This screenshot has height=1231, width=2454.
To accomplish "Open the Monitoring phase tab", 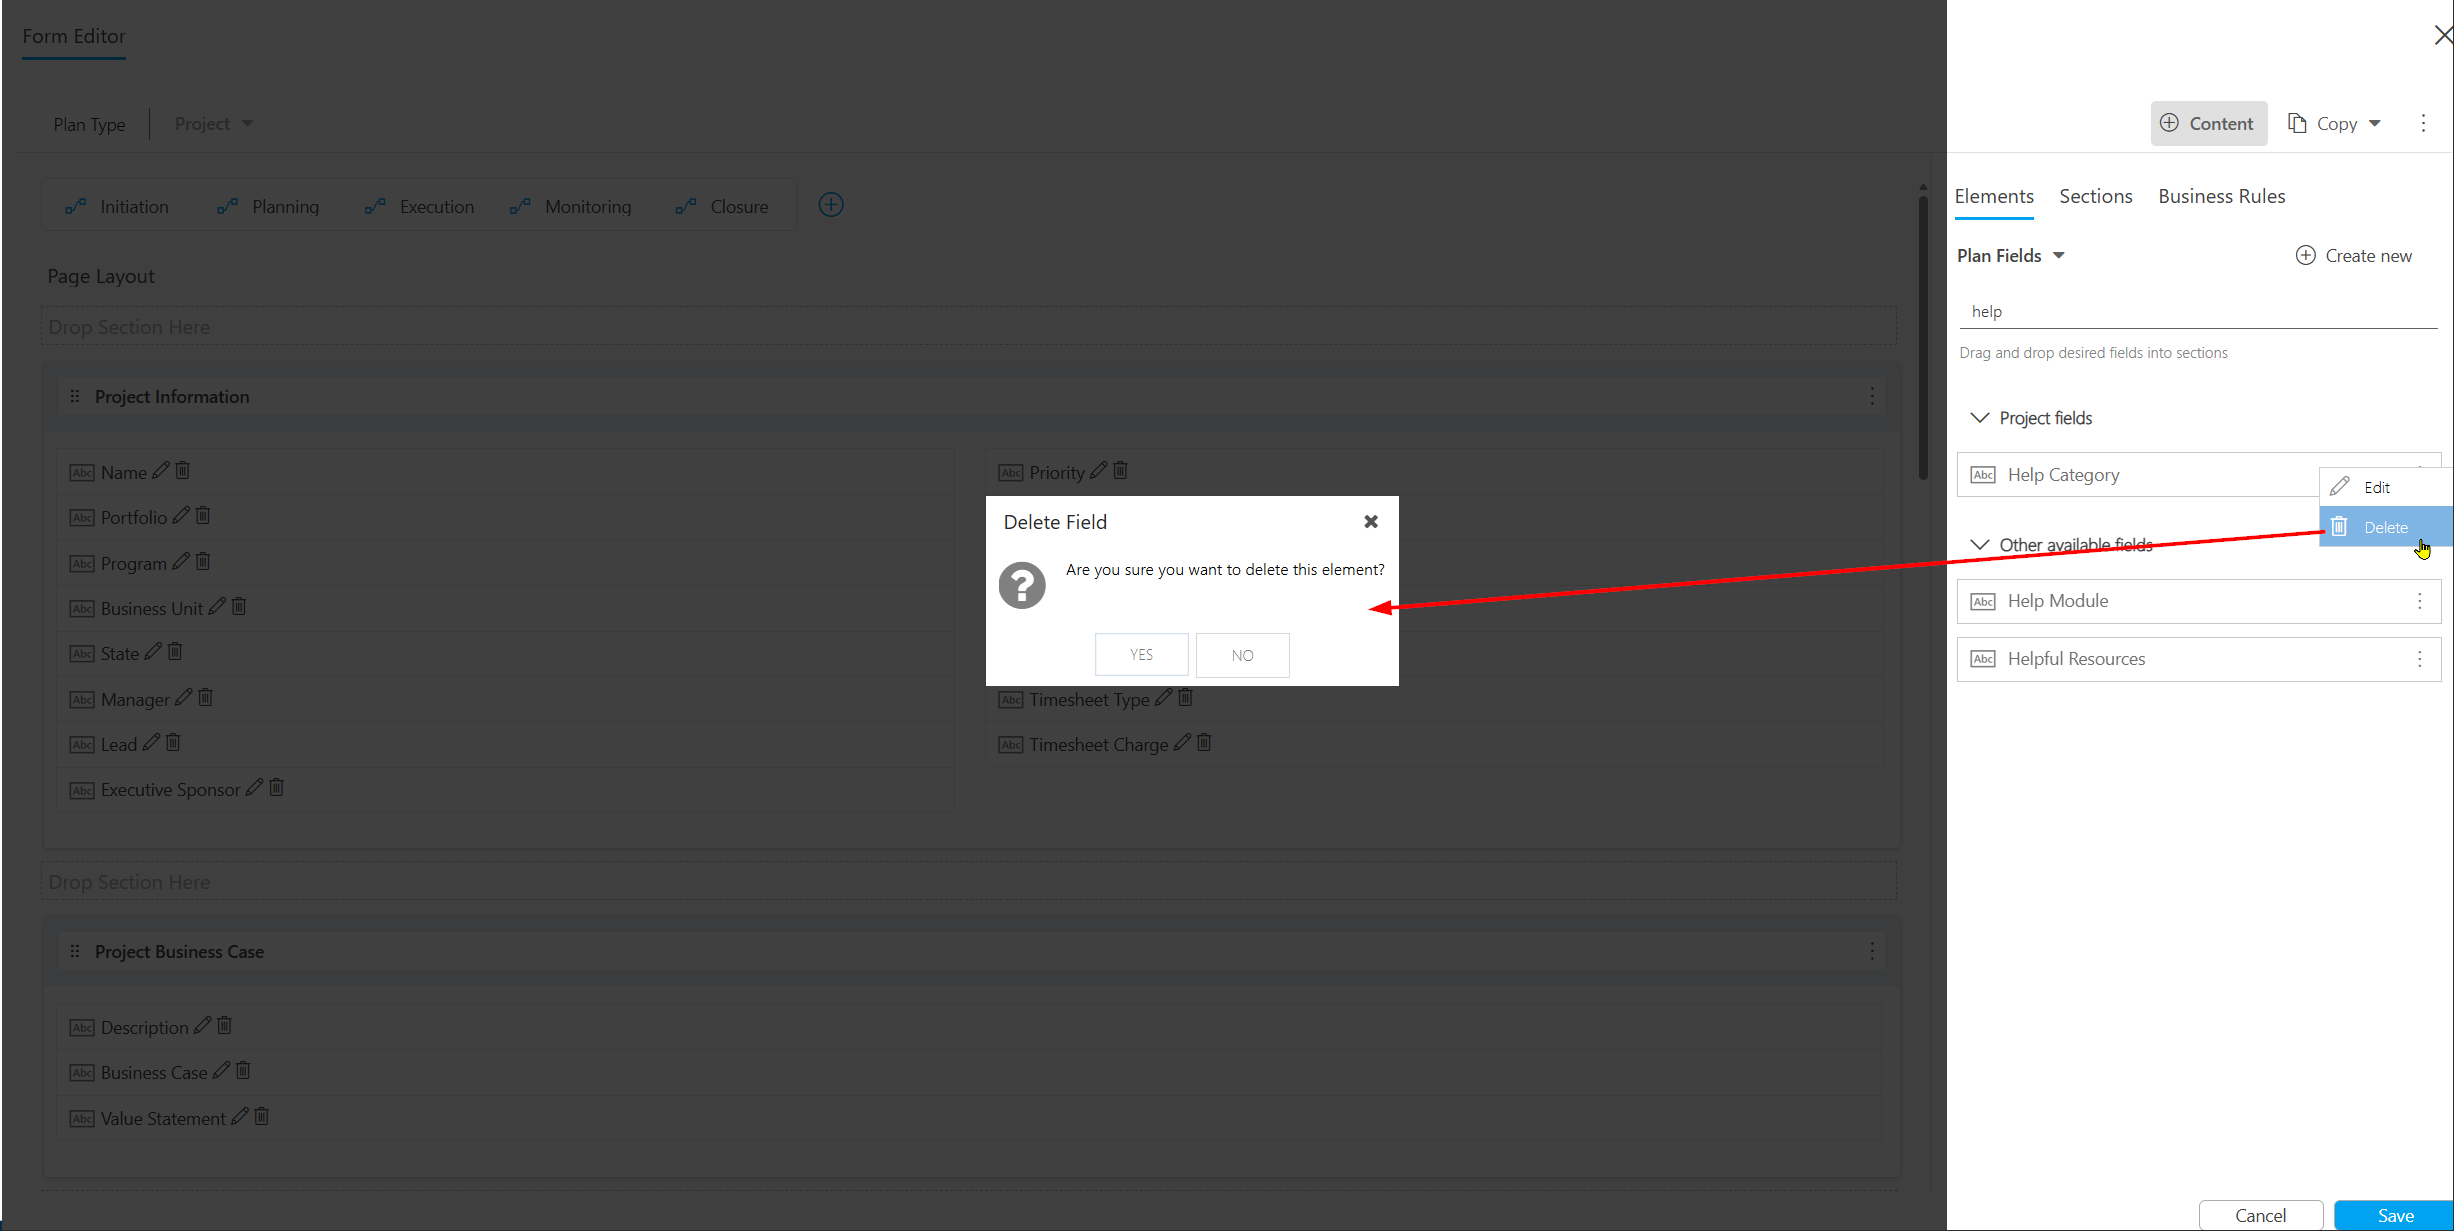I will [571, 206].
